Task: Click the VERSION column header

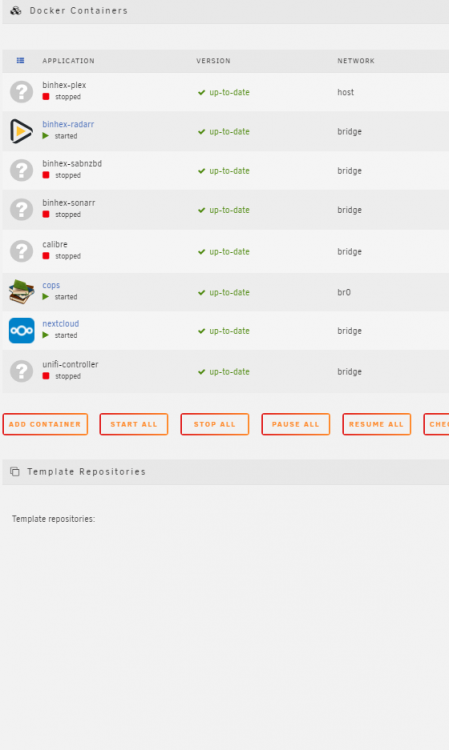Action: tap(213, 61)
